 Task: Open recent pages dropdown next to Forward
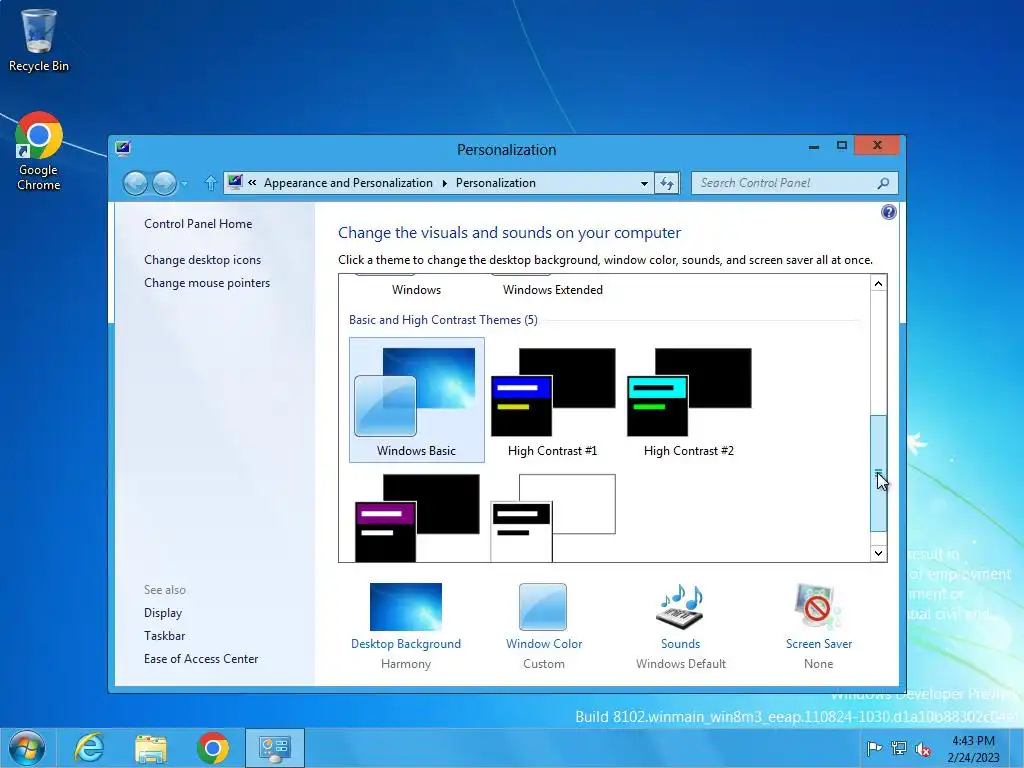pos(184,184)
